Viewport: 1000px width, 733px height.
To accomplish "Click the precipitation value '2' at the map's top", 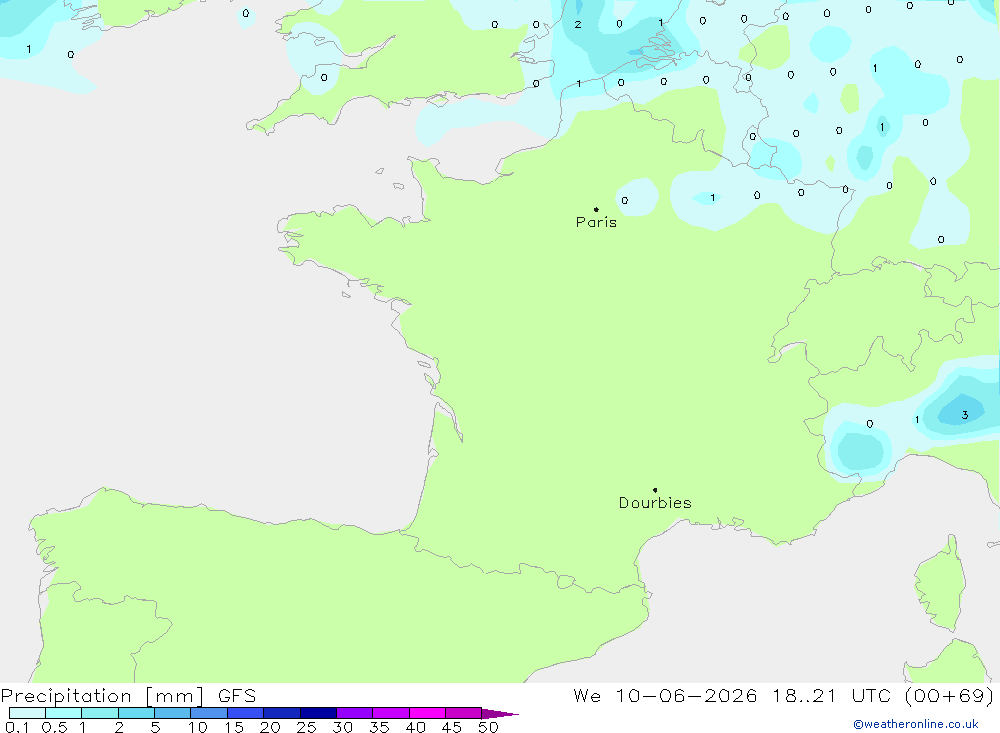I will point(578,24).
